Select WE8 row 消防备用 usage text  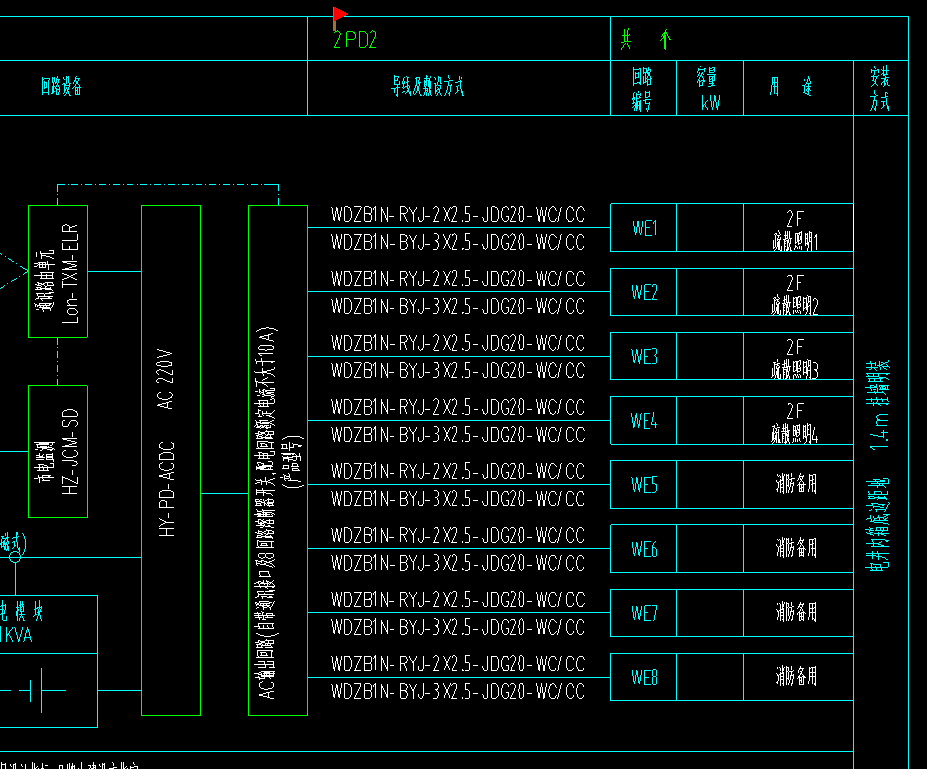click(x=796, y=676)
